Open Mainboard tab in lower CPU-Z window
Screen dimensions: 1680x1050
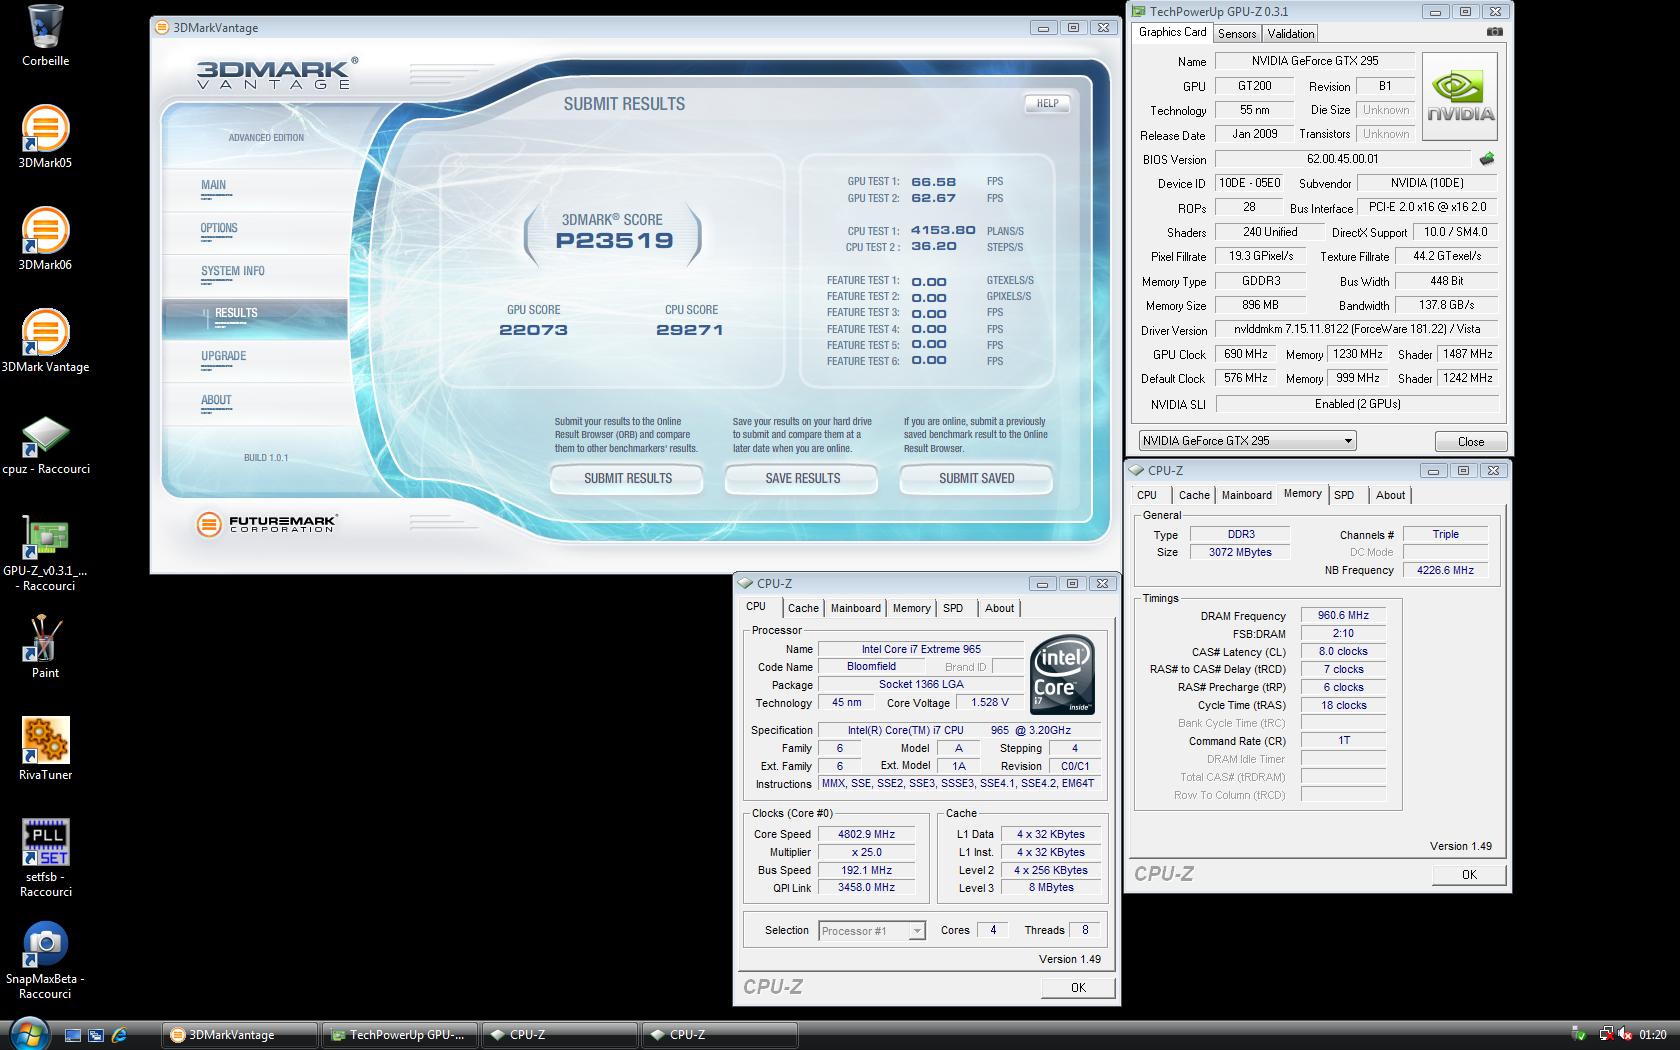pos(856,608)
